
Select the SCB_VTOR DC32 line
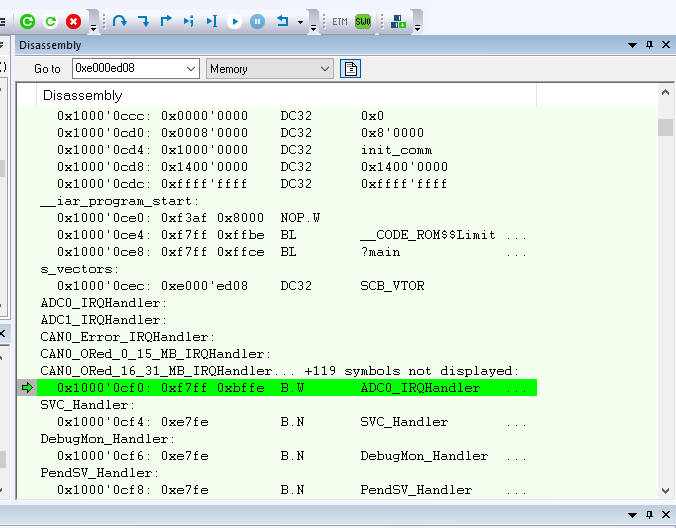coord(287,286)
